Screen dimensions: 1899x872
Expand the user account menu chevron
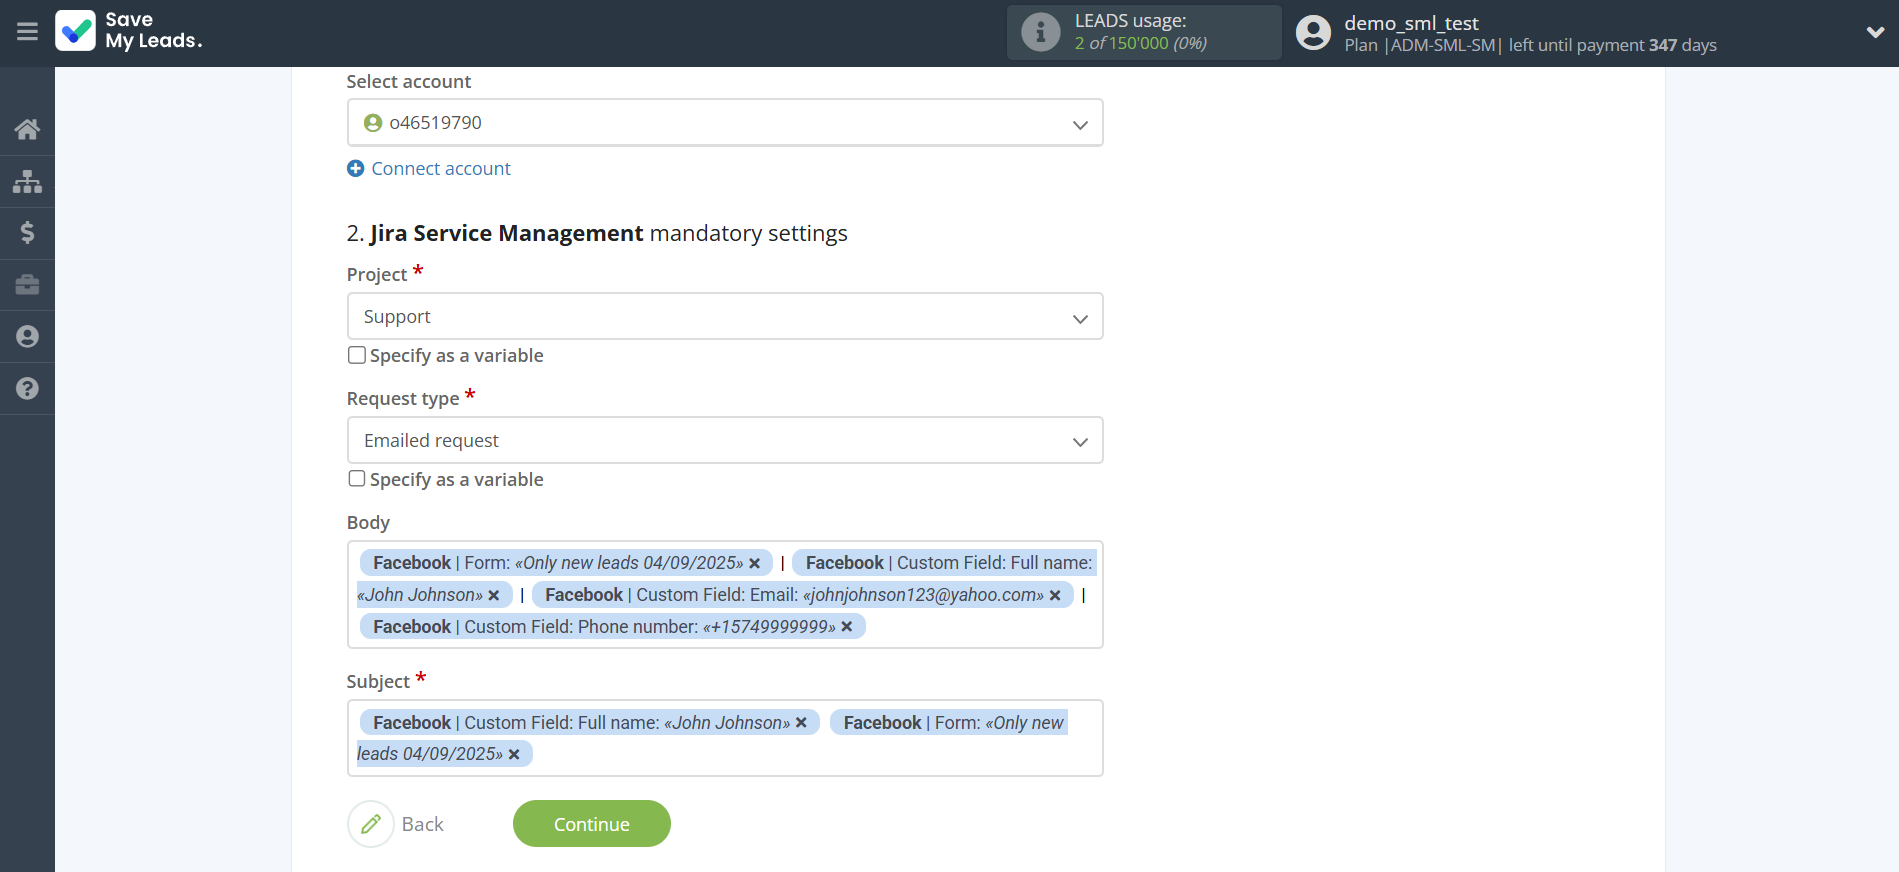[1875, 32]
